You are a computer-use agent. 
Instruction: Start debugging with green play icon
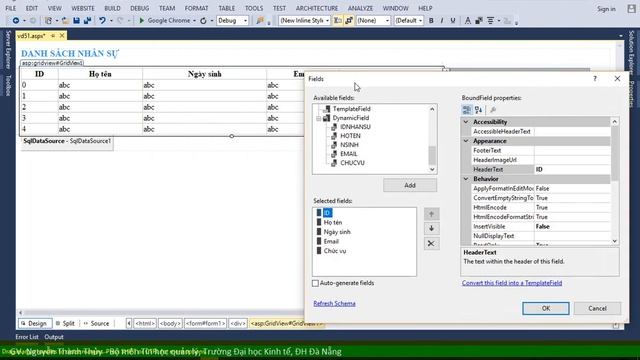point(142,20)
